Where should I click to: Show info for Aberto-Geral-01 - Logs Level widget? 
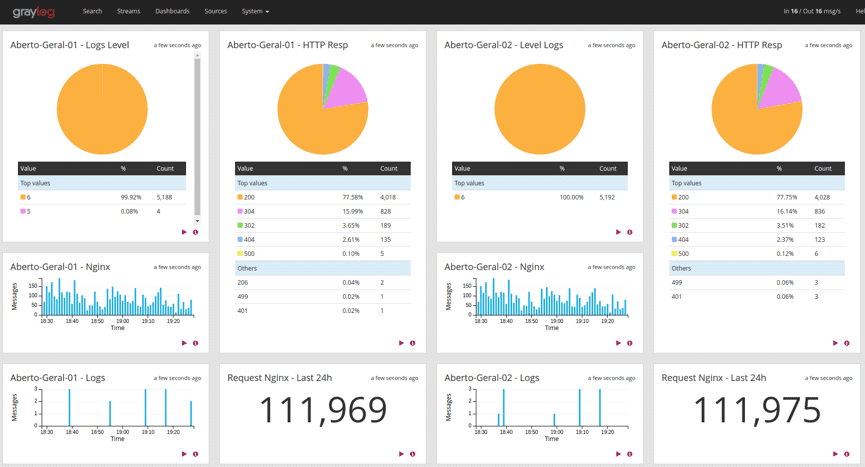pyautogui.click(x=195, y=232)
